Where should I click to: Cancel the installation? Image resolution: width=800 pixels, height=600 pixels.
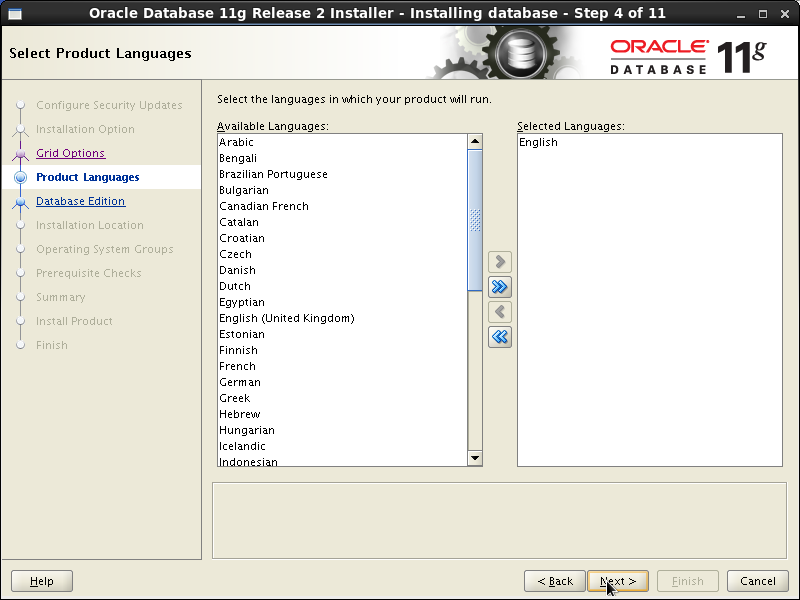758,581
